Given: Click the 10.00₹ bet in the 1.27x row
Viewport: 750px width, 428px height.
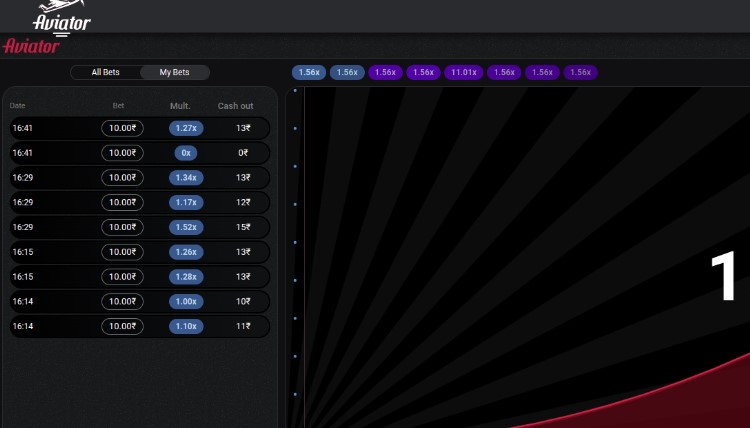Looking at the screenshot, I should click(x=122, y=128).
